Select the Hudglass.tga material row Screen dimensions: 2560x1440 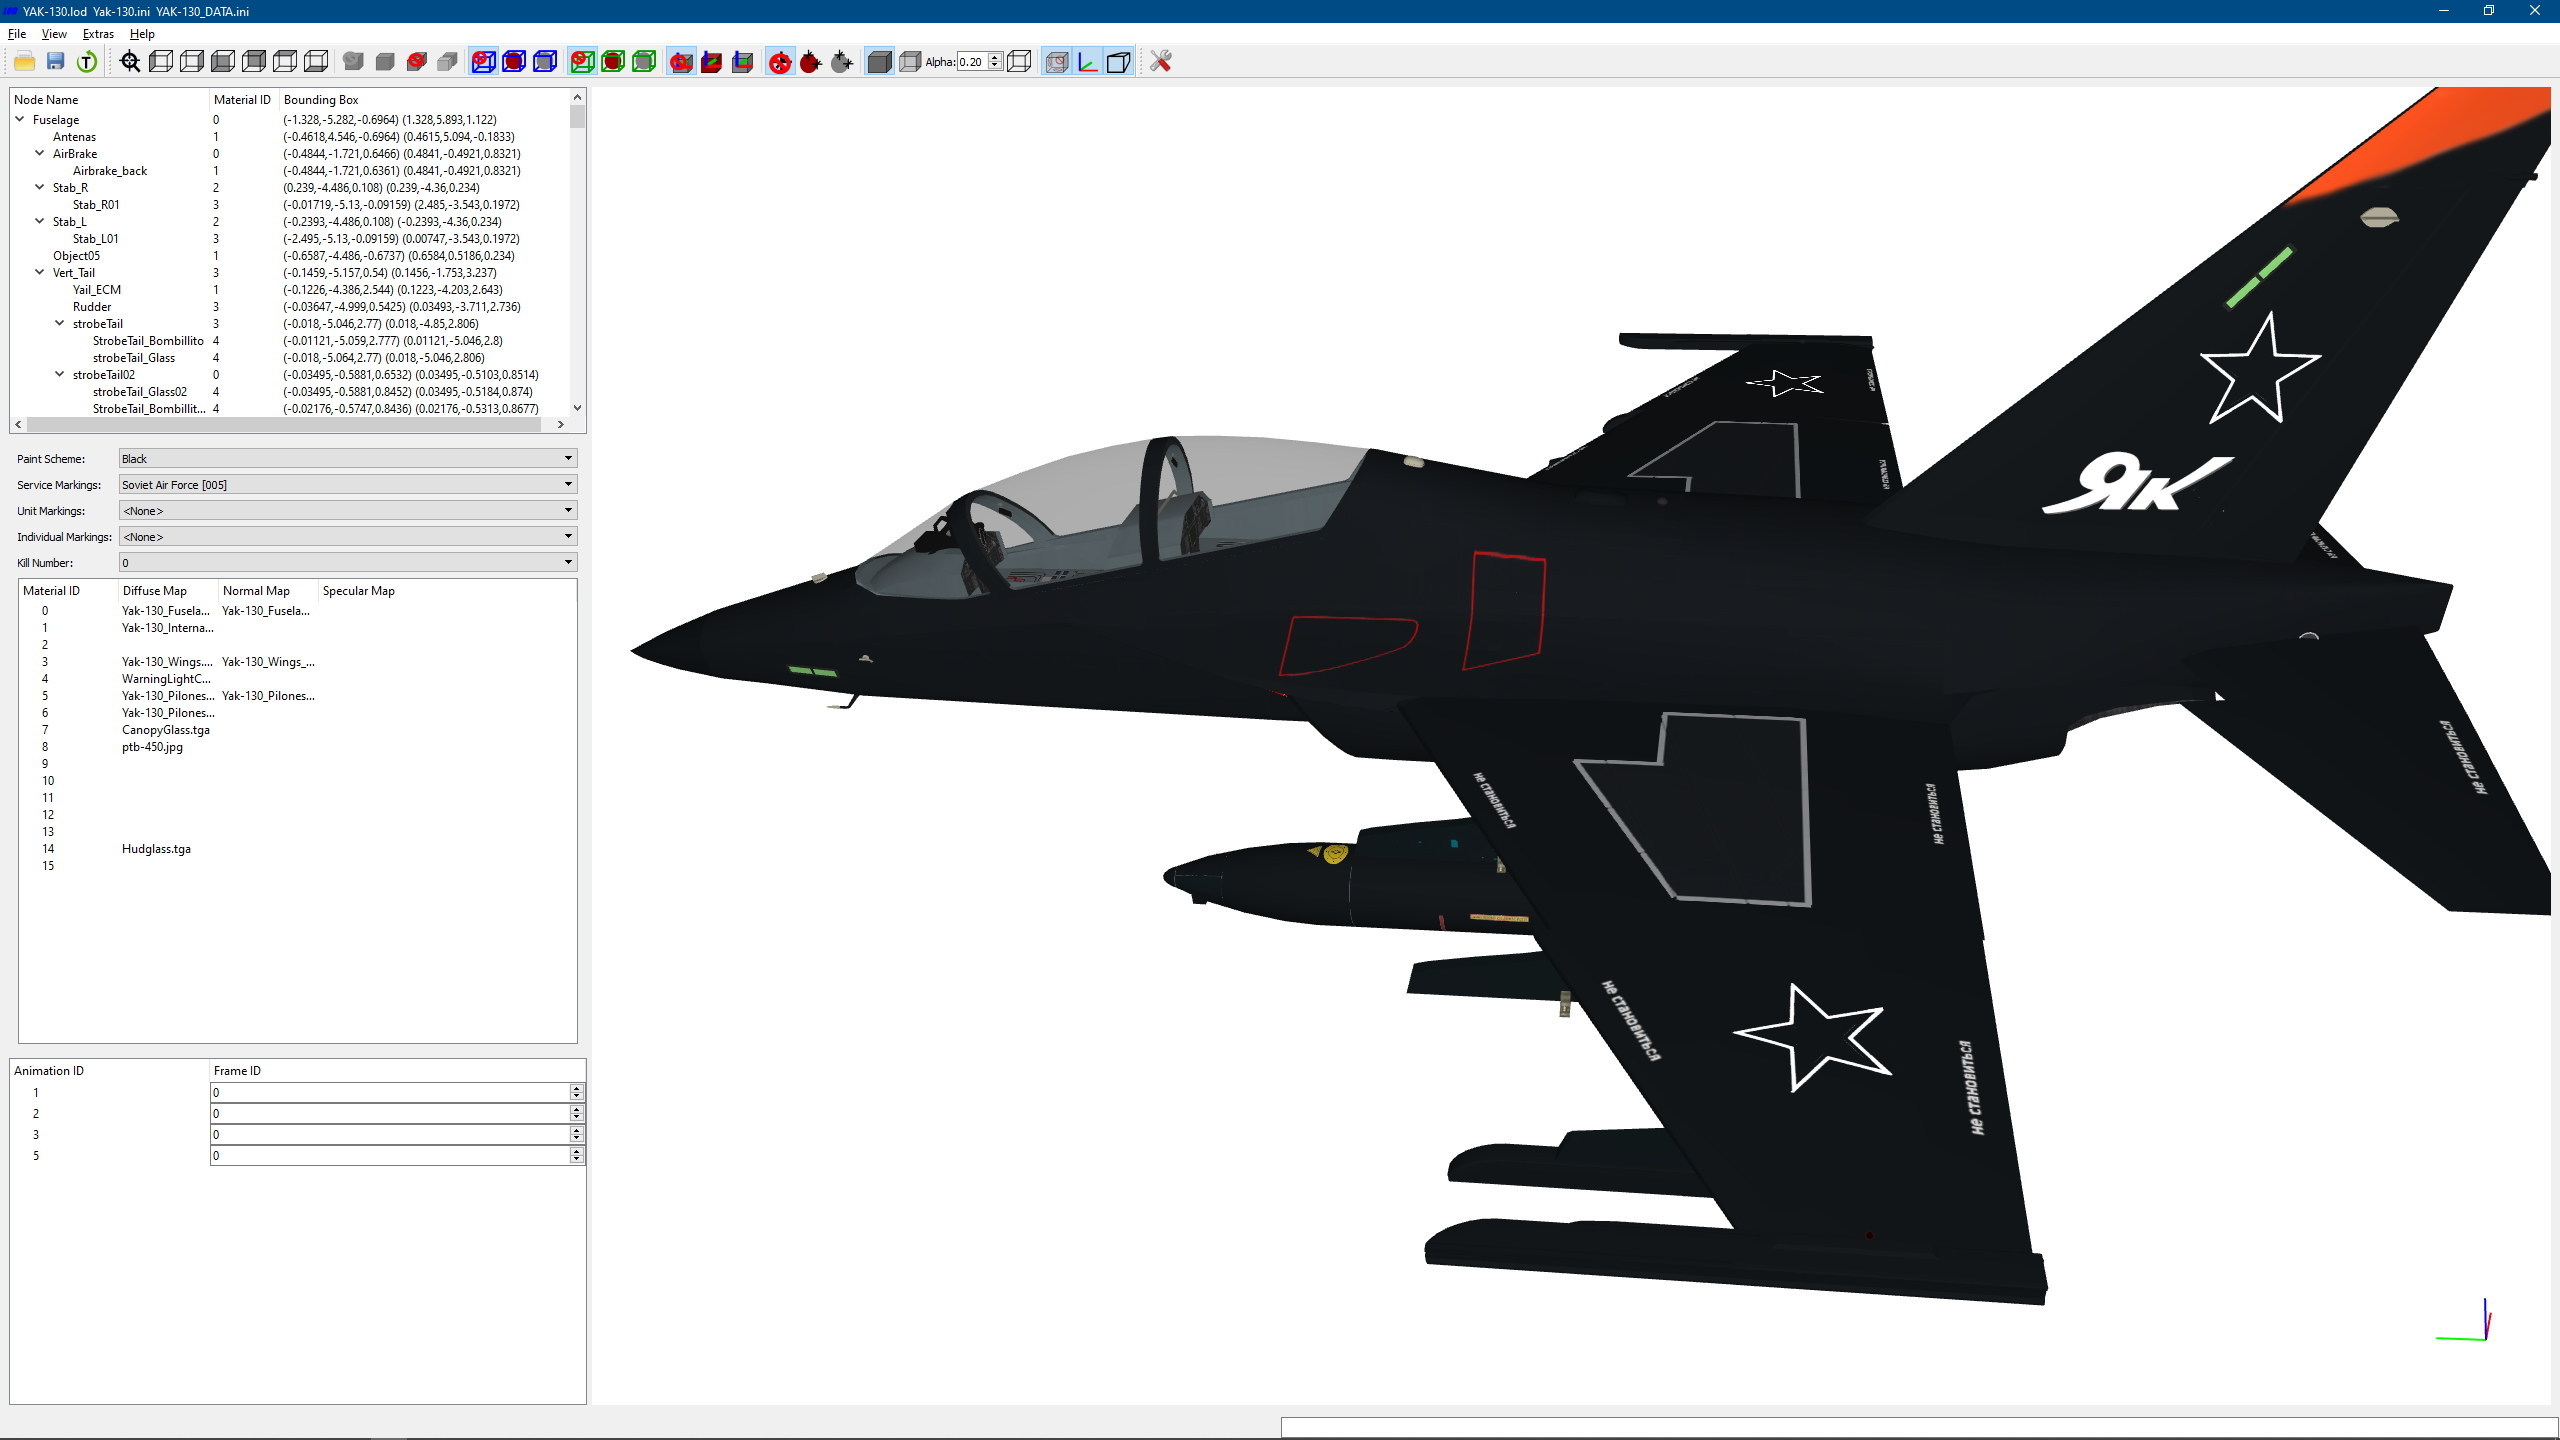coord(297,849)
